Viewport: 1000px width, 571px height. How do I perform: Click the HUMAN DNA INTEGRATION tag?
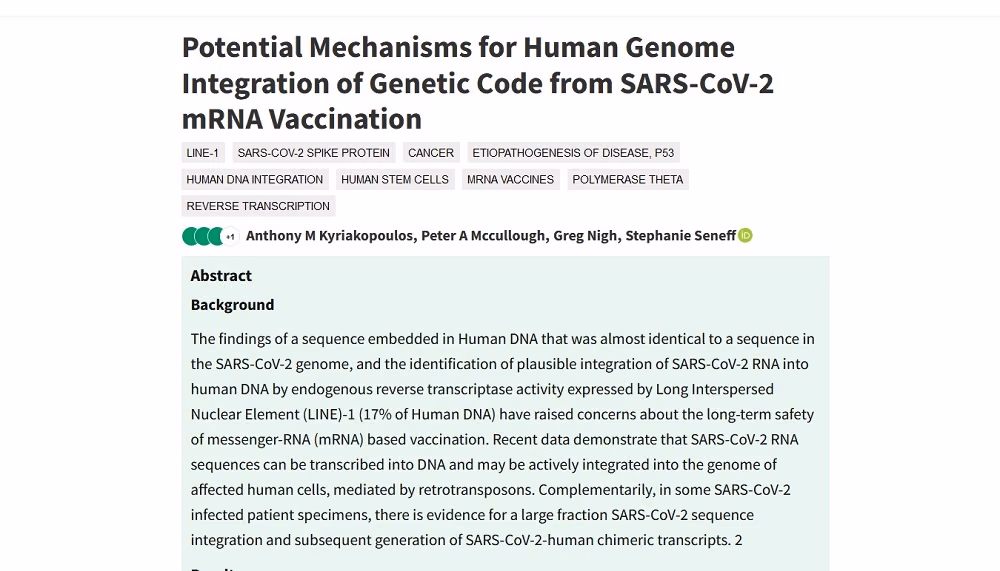(254, 179)
